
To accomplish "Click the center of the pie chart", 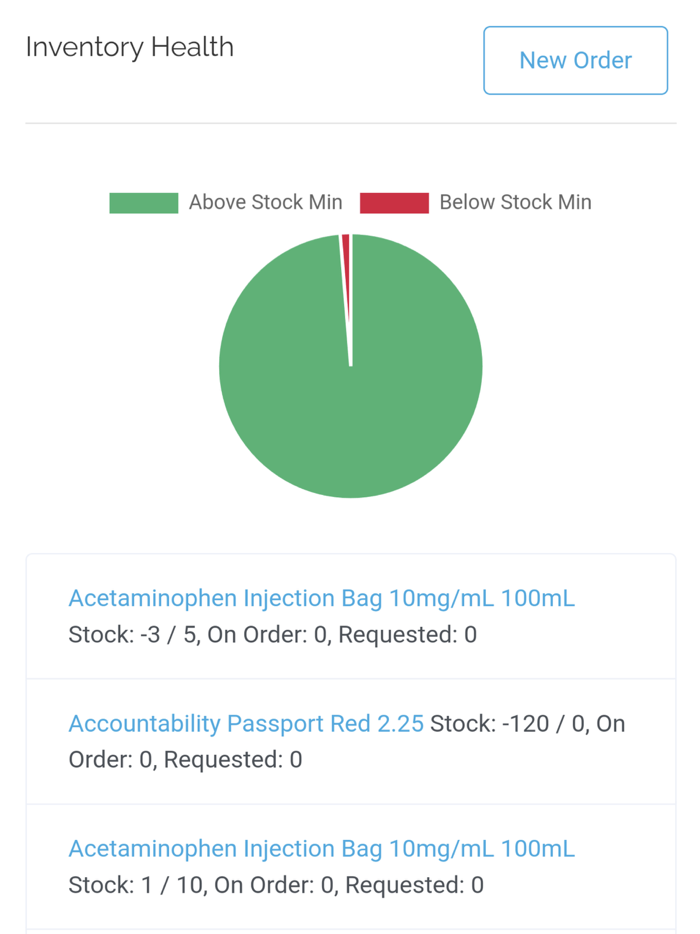I will coord(350,366).
